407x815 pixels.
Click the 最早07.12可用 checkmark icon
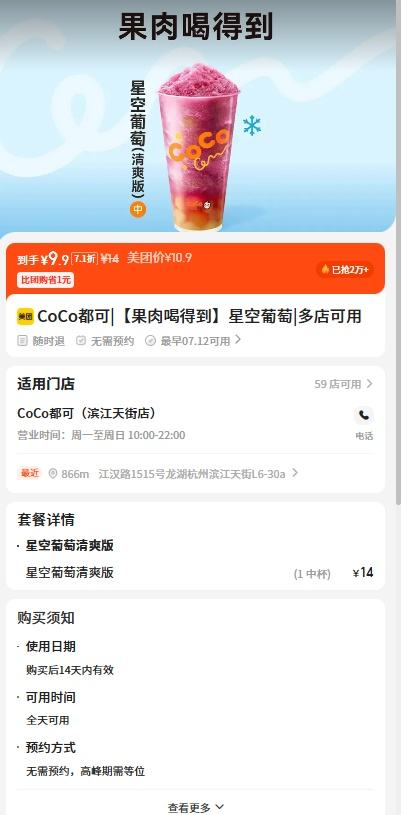coord(150,341)
